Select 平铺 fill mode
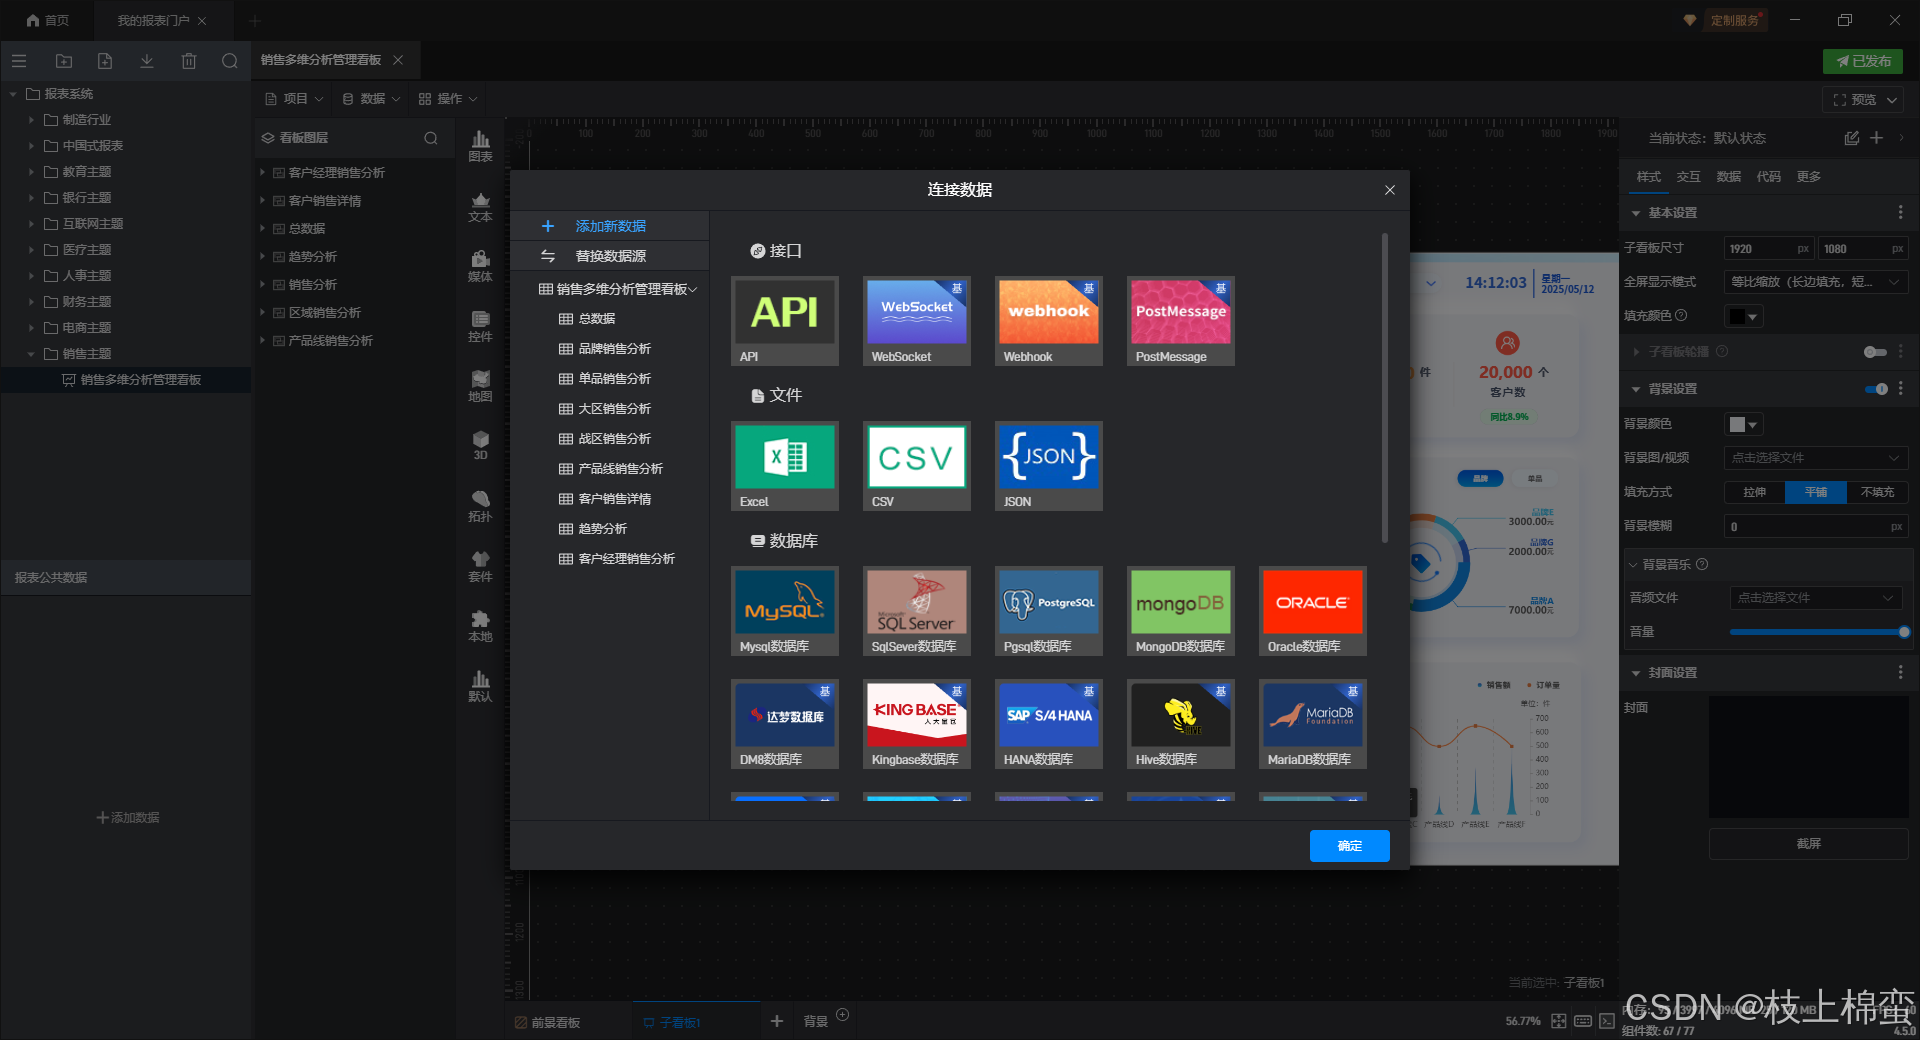1920x1040 pixels. (1816, 492)
